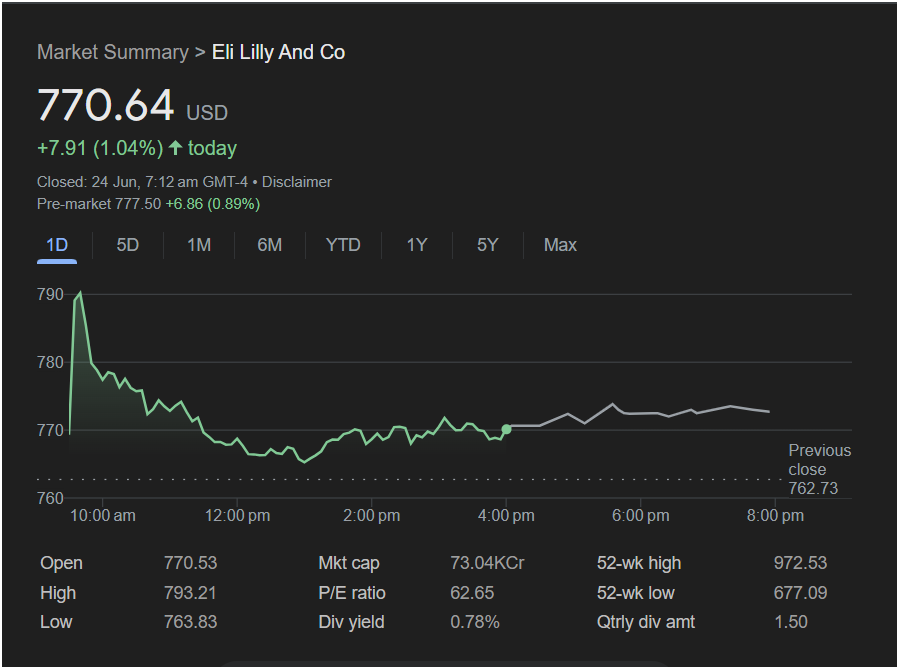Click the 52-wk low label
The image size is (899, 669).
point(636,593)
